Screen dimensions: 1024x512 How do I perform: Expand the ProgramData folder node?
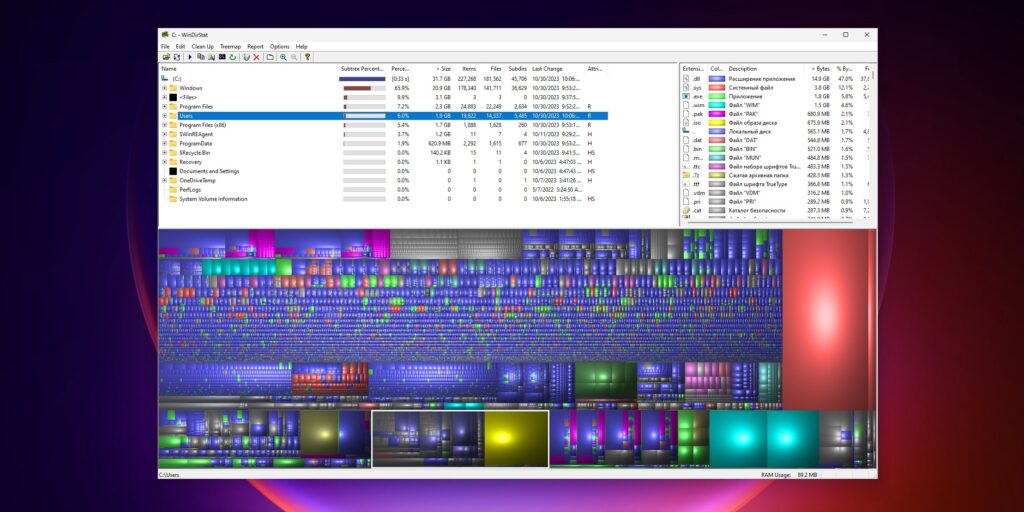165,144
